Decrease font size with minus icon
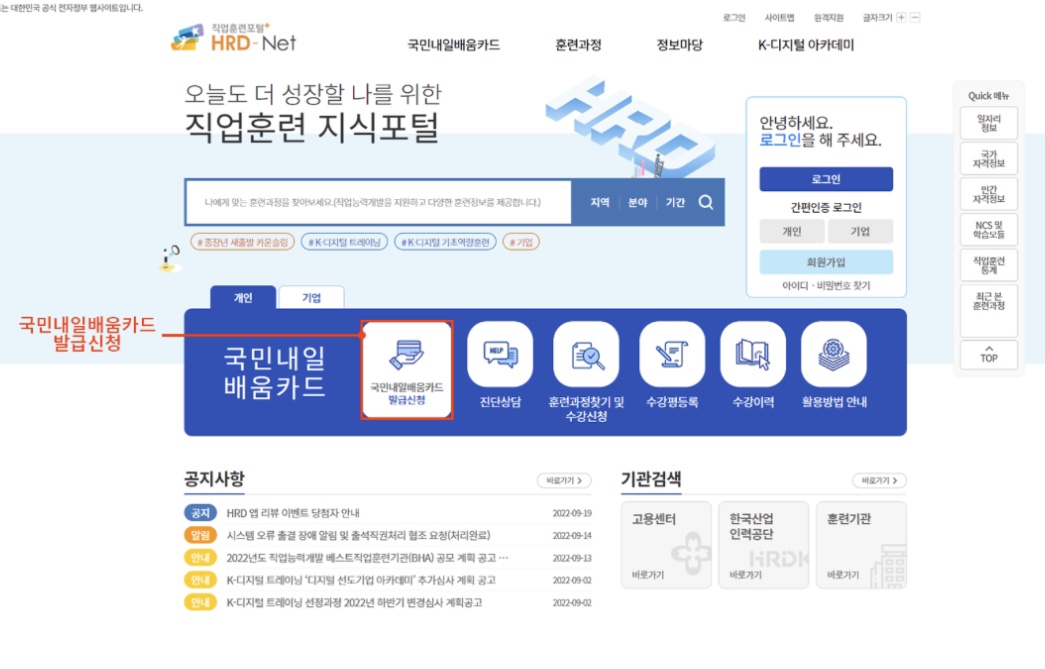This screenshot has width=1045, height=669. tap(915, 17)
